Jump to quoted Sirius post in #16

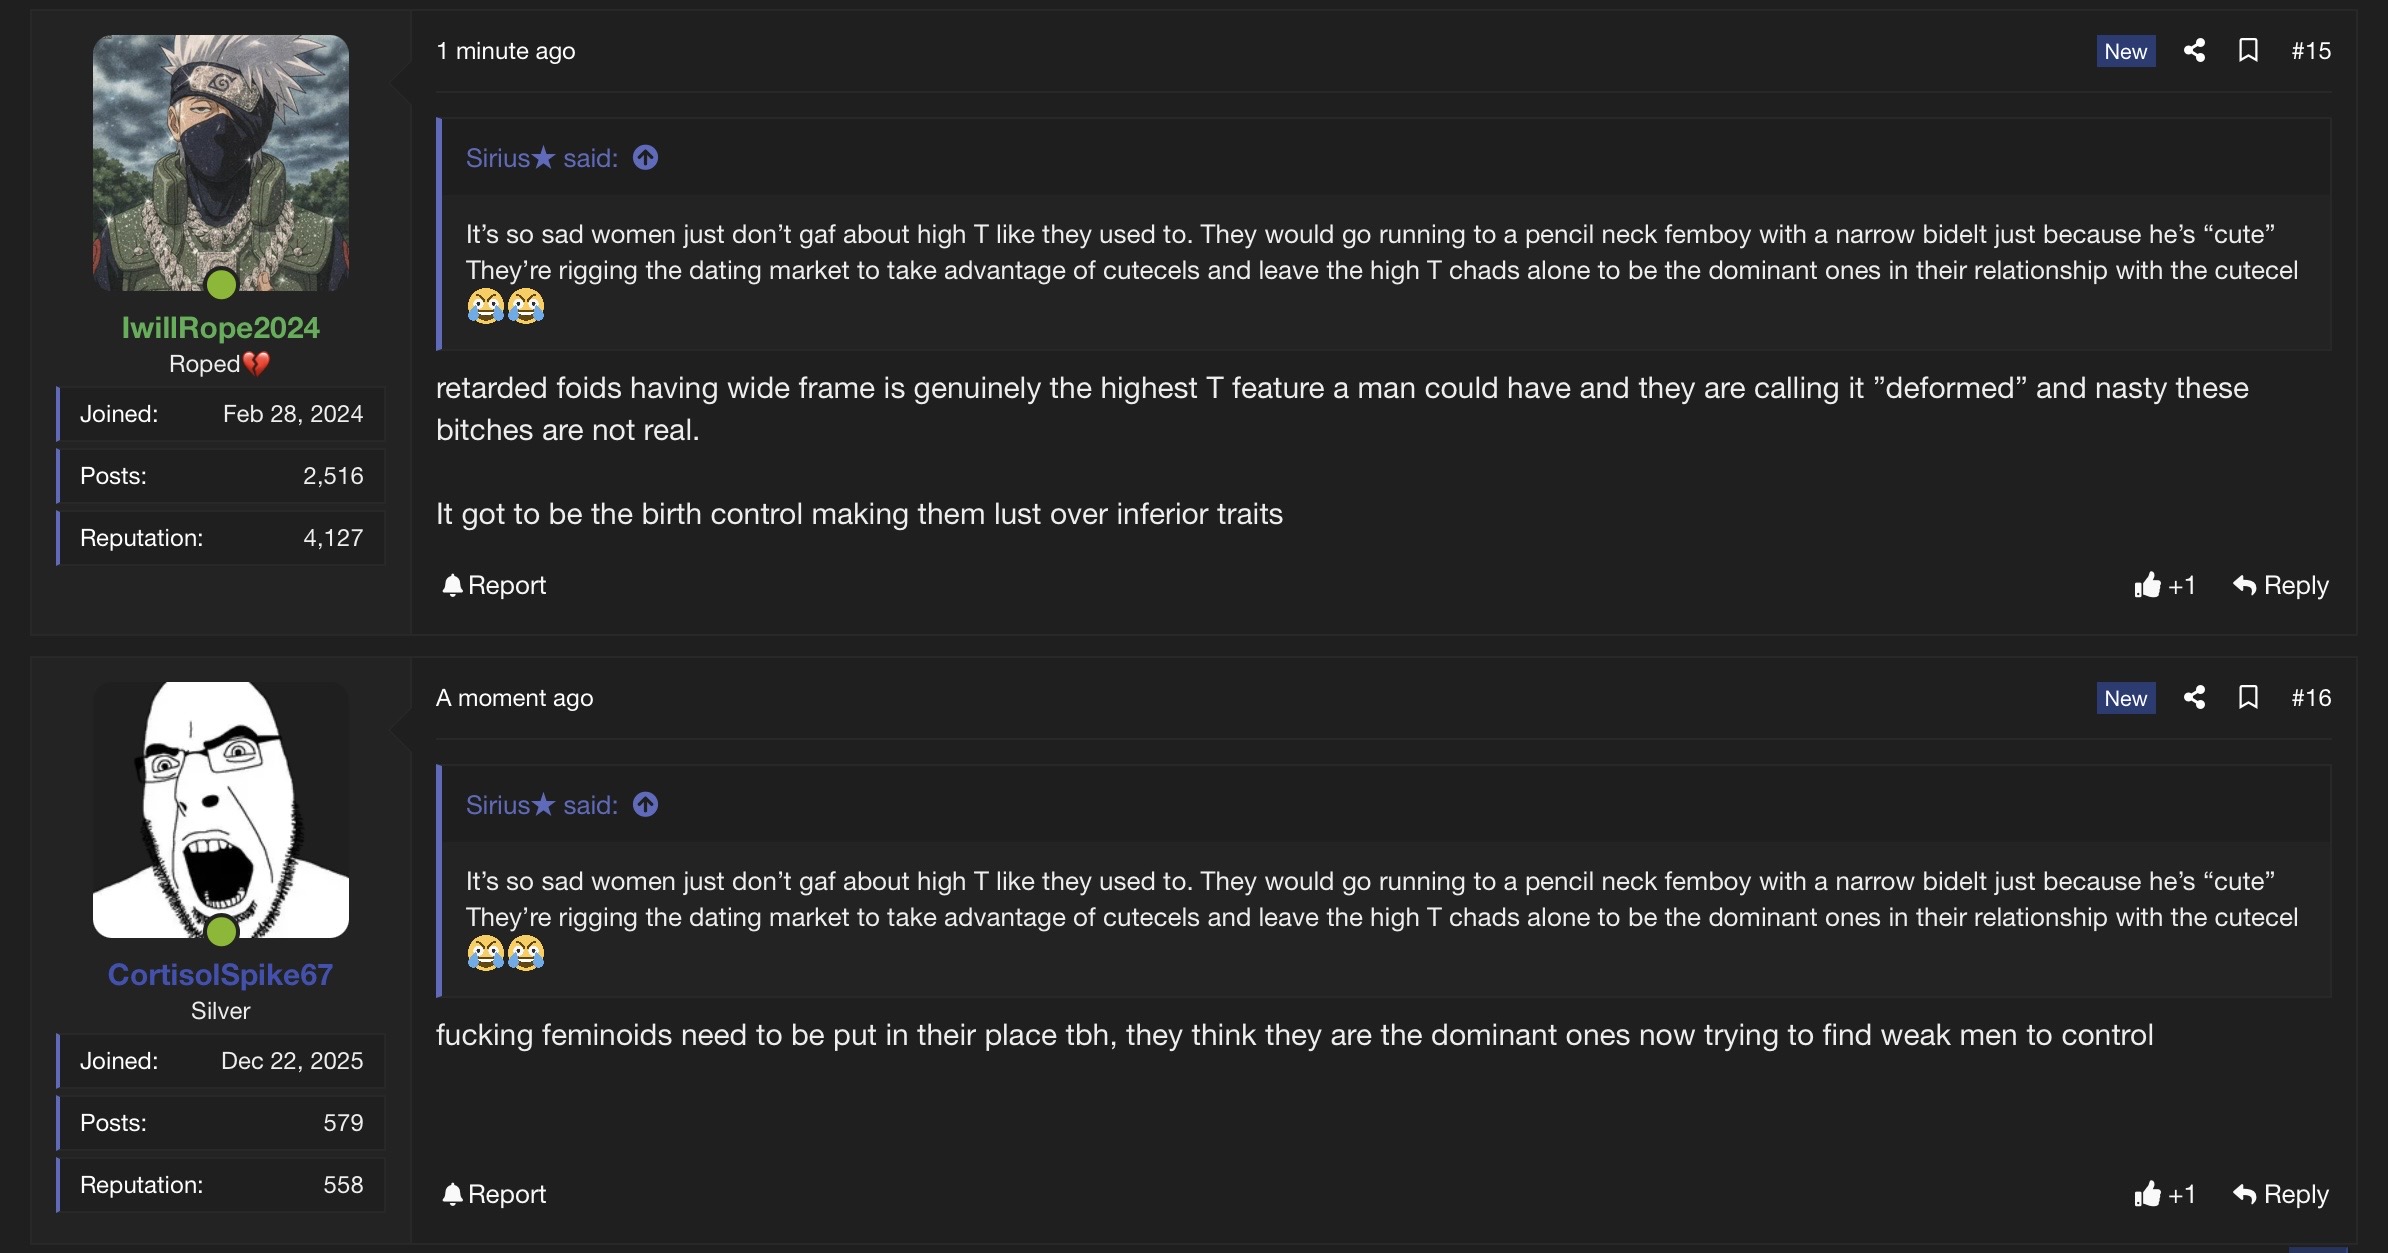coord(646,805)
